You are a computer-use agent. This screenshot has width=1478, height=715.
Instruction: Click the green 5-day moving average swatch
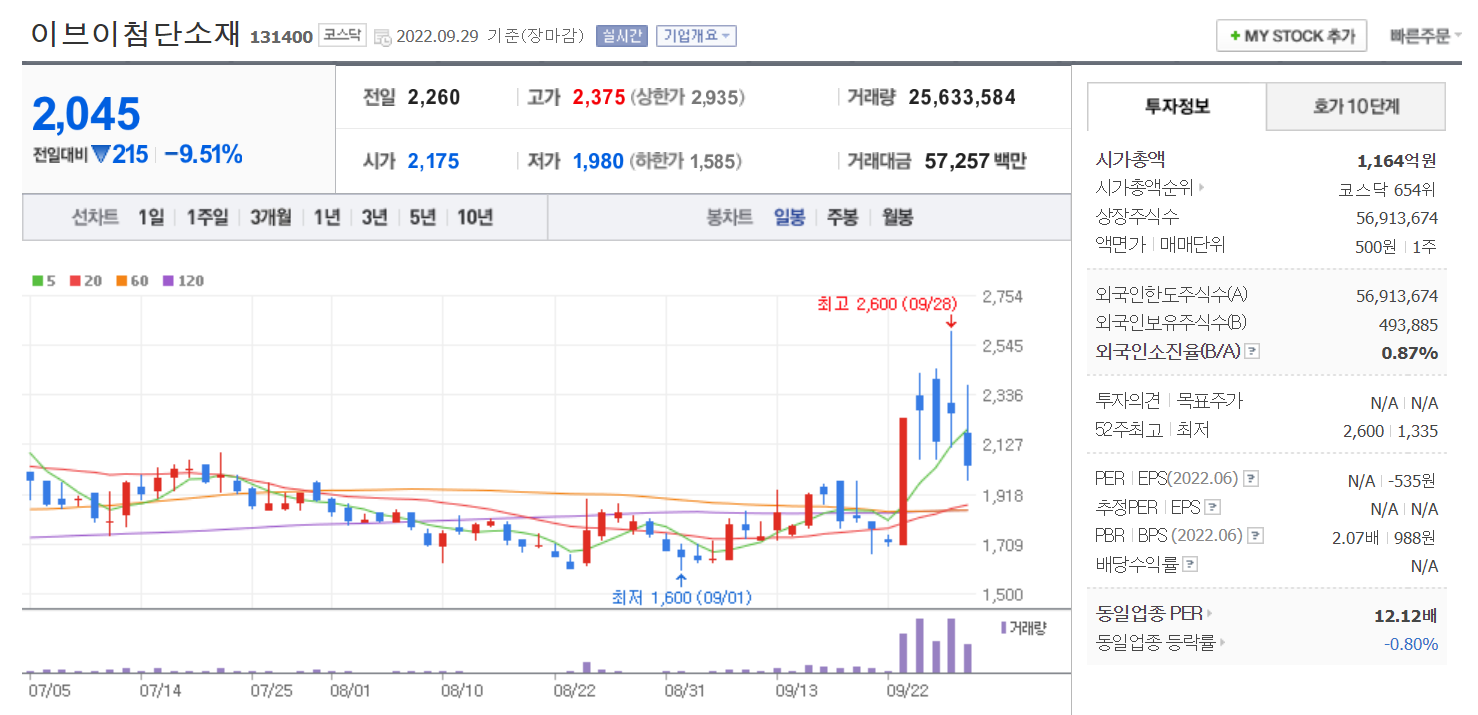click(37, 281)
